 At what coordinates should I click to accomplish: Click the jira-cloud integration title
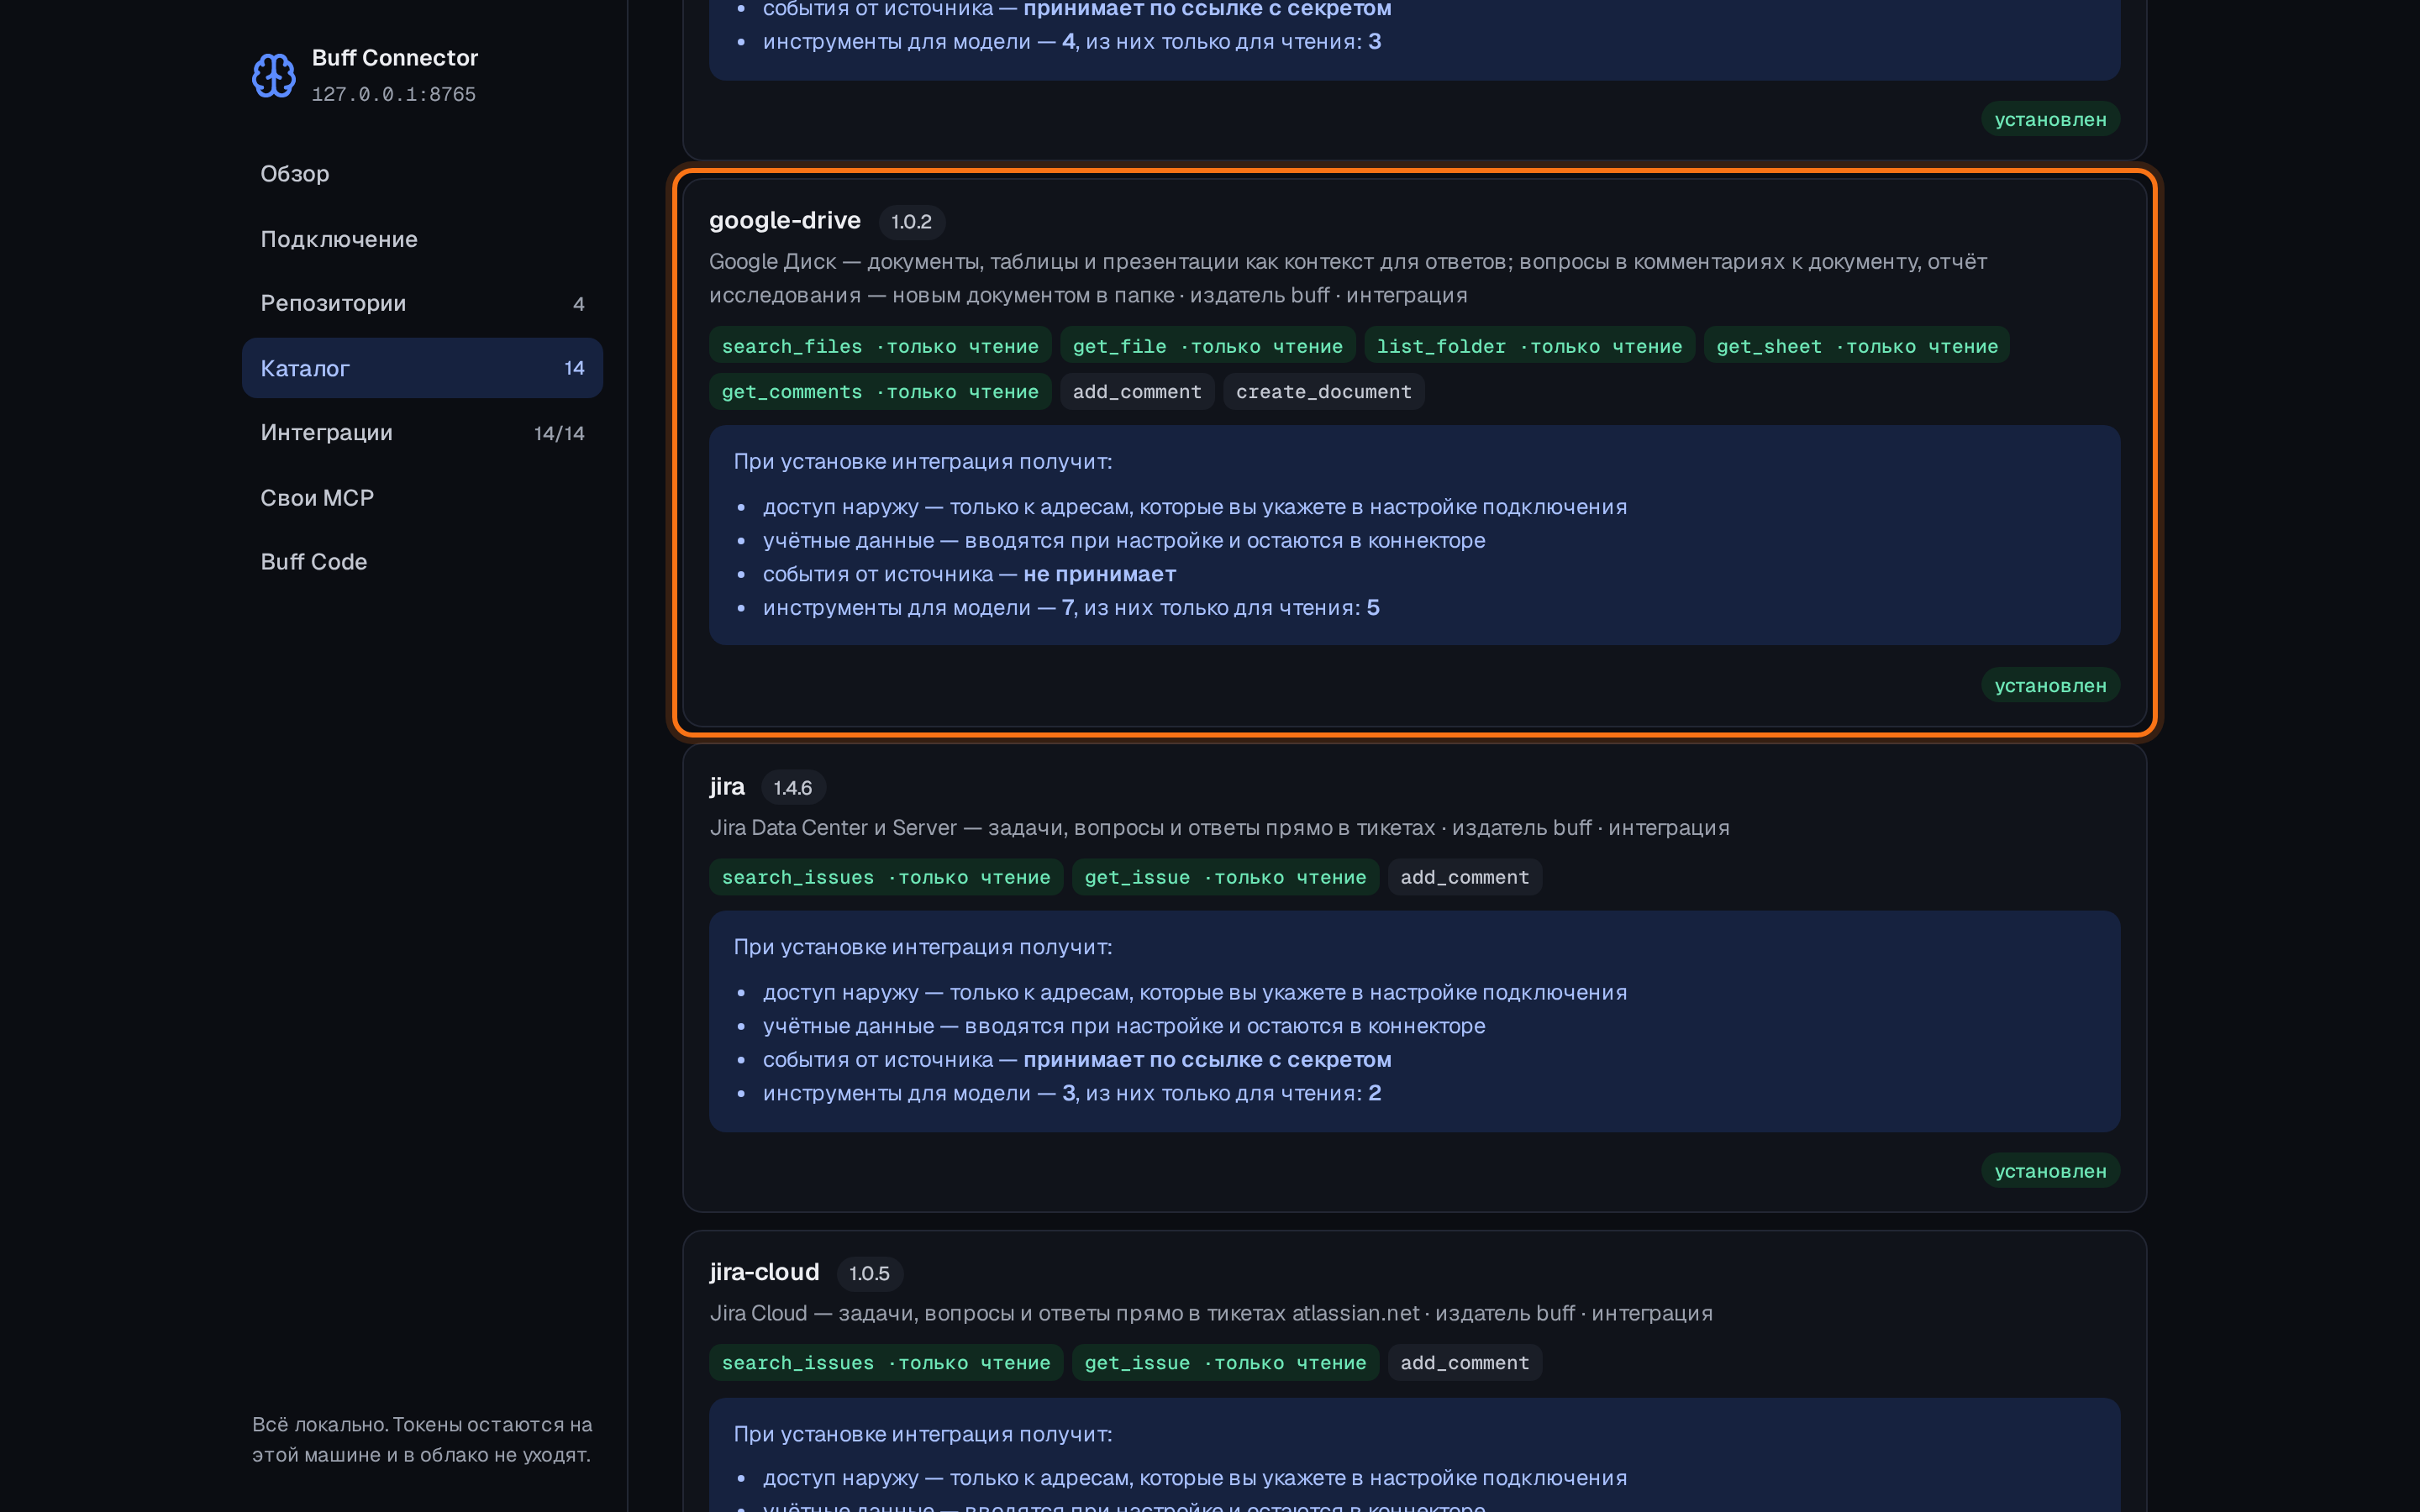click(764, 1272)
